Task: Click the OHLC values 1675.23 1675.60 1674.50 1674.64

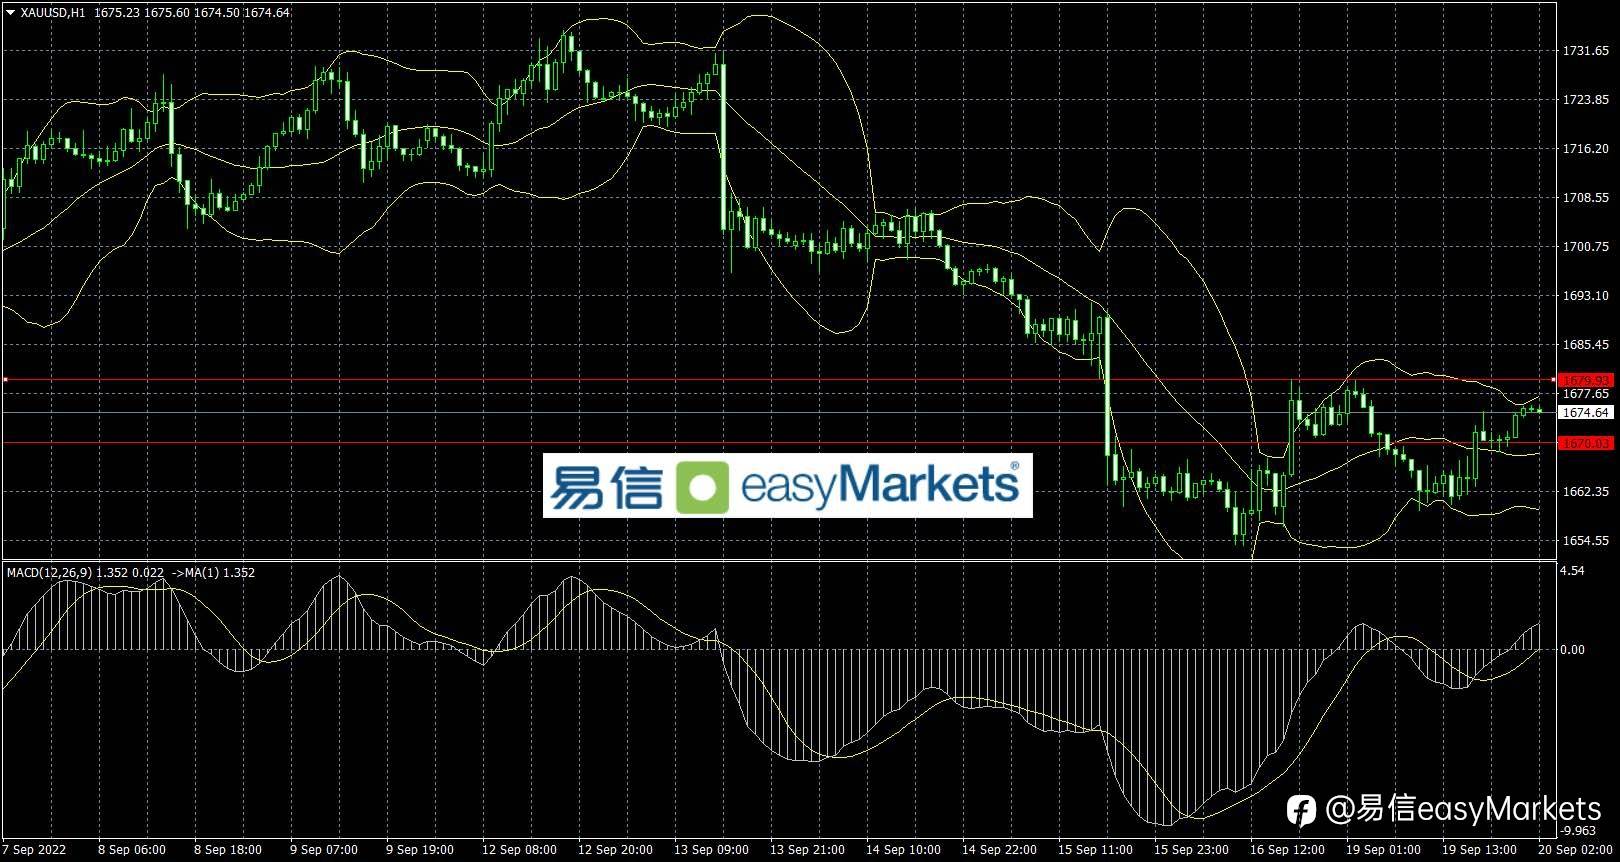Action: tap(193, 13)
